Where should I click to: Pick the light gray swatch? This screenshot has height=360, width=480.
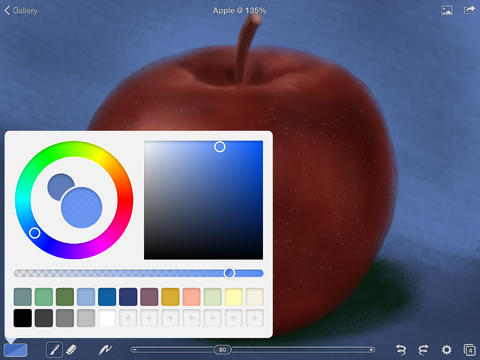(86, 318)
